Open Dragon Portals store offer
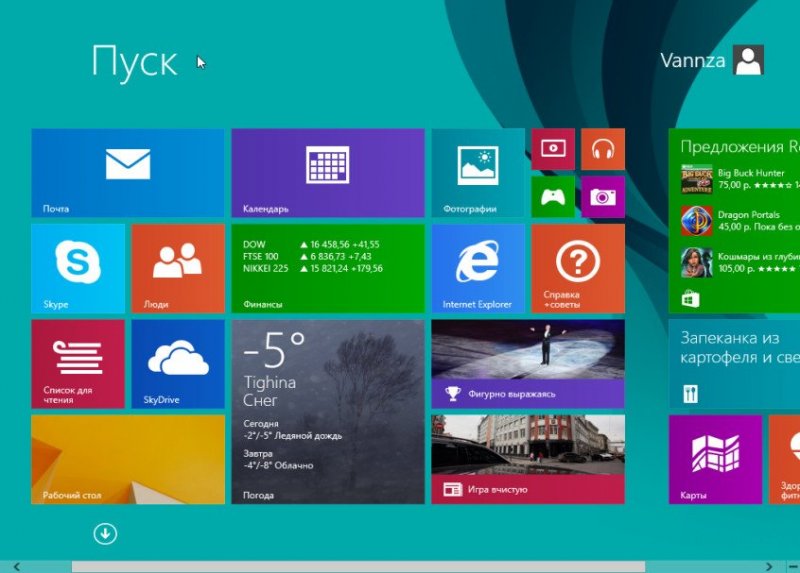The height and width of the screenshot is (573, 800). 740,220
